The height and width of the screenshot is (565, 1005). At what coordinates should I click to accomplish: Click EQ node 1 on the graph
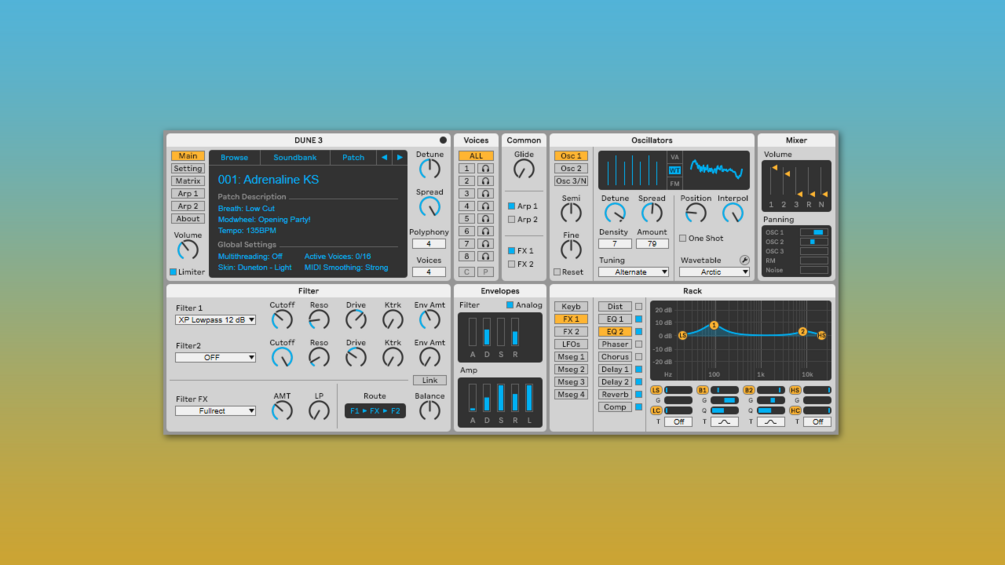coord(714,325)
